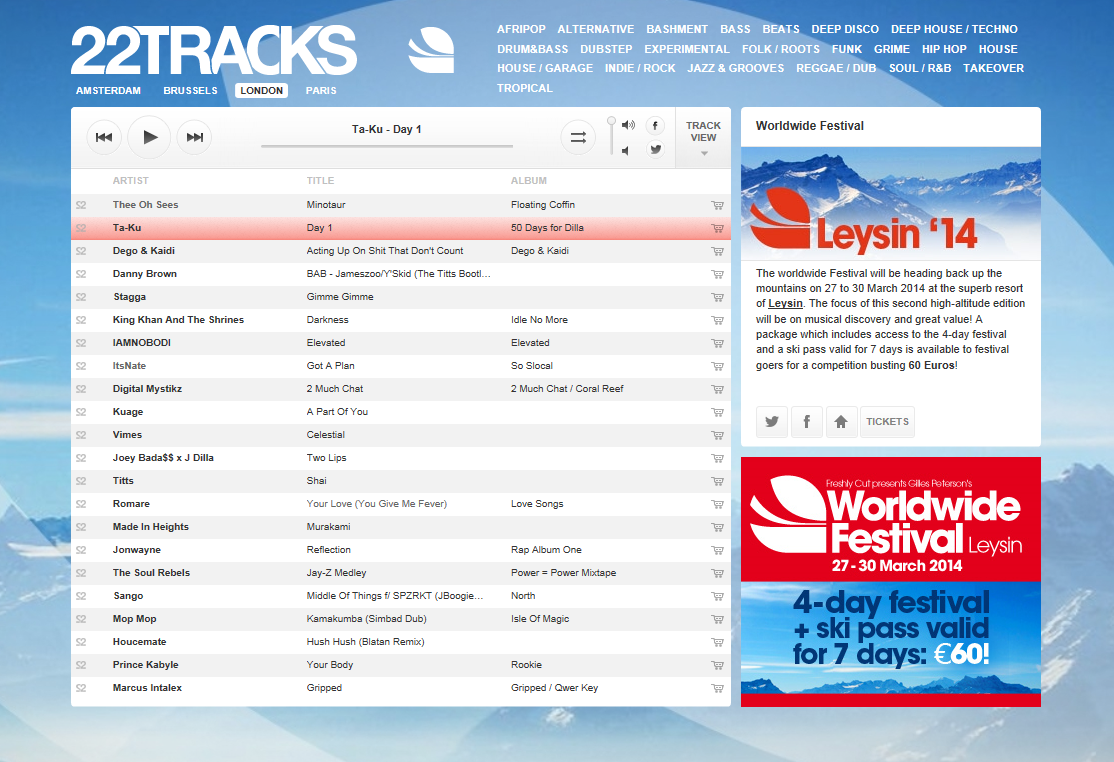Open the Reggae / Dub genre
The width and height of the screenshot is (1114, 762).
836,68
